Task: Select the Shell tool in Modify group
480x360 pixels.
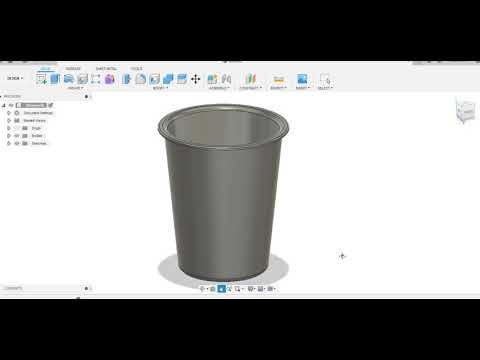Action: coord(154,79)
